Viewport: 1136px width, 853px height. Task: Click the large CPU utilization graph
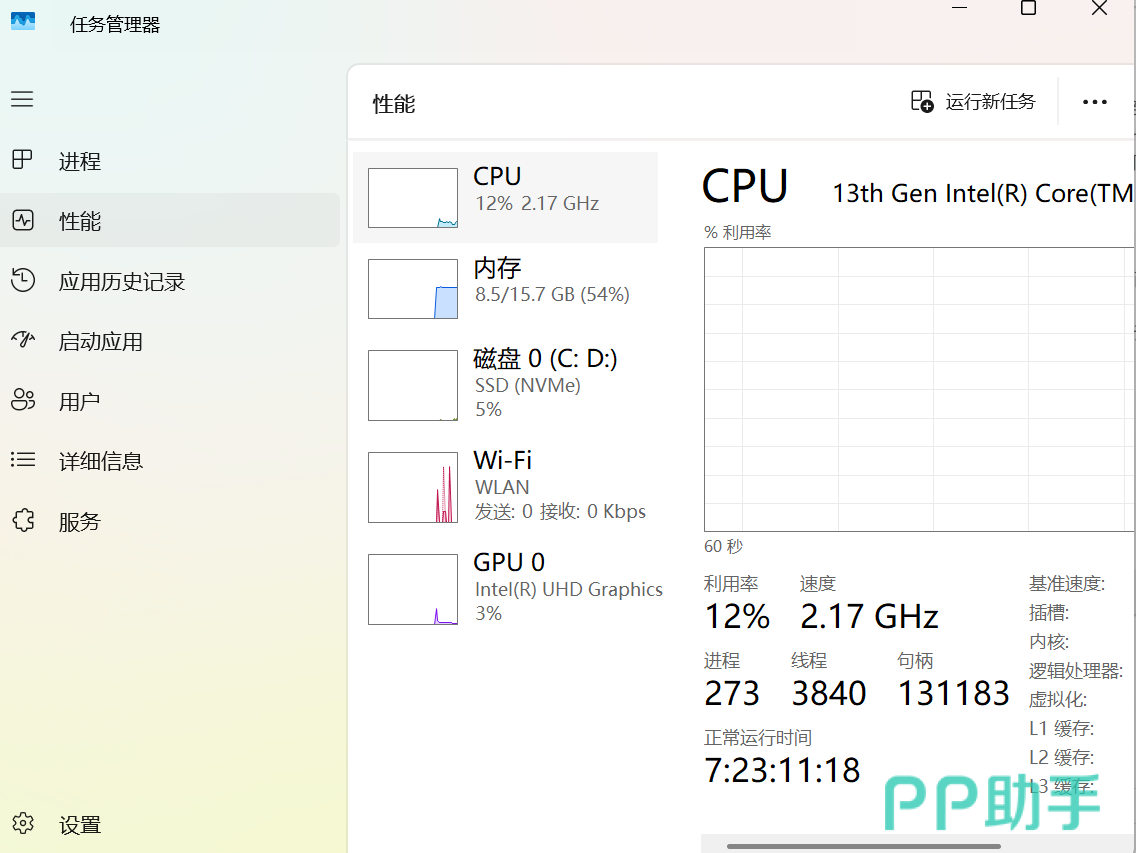click(919, 389)
